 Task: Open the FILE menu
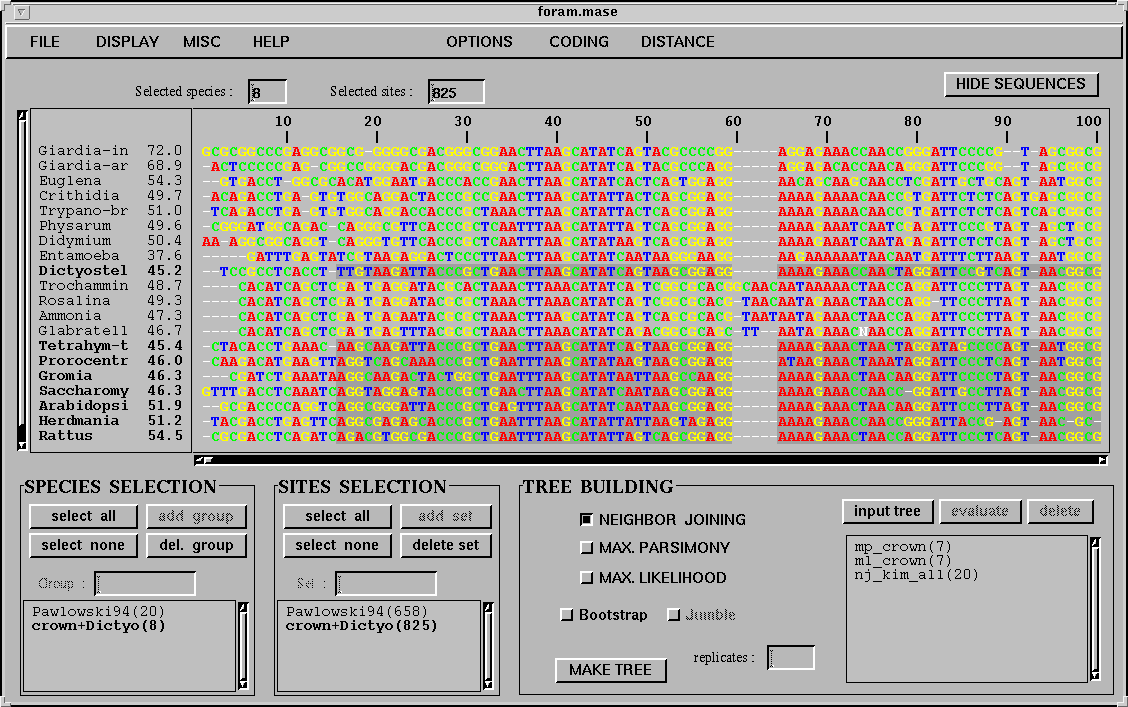pyautogui.click(x=44, y=42)
